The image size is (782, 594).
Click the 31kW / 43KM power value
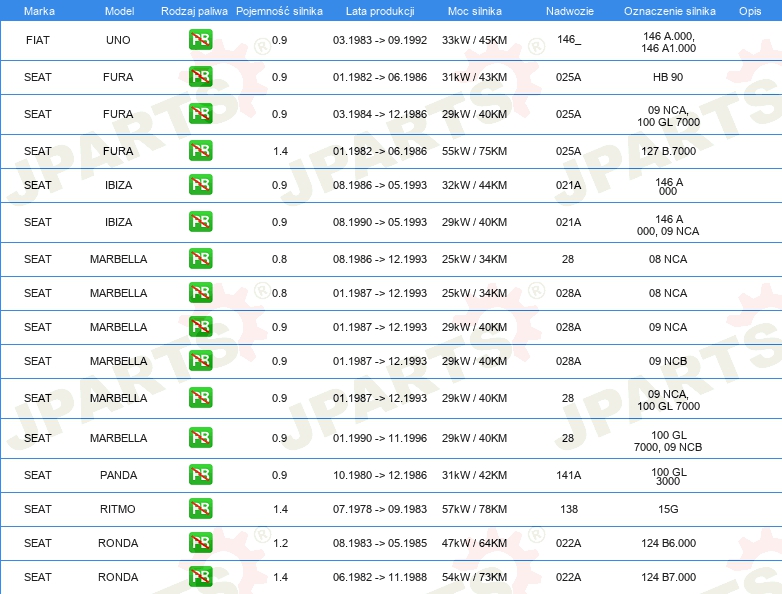point(474,77)
